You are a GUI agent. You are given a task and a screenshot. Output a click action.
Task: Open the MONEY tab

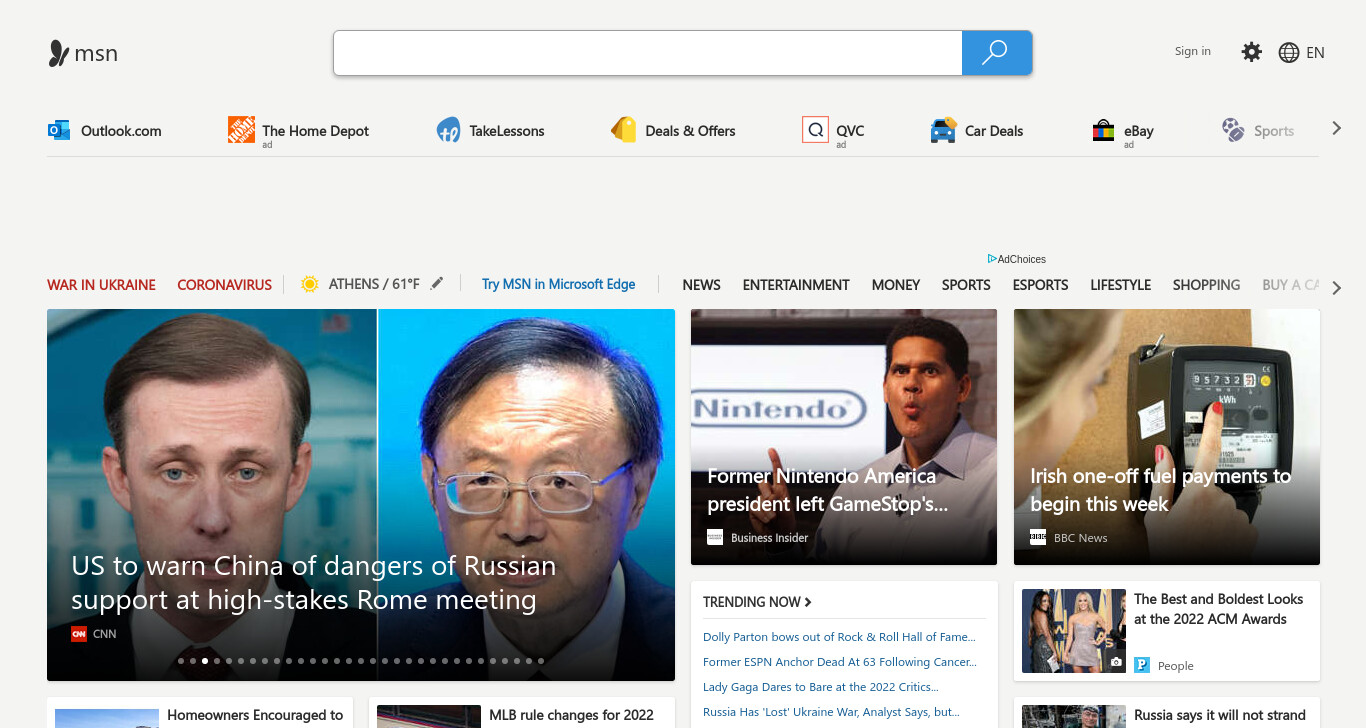(895, 285)
